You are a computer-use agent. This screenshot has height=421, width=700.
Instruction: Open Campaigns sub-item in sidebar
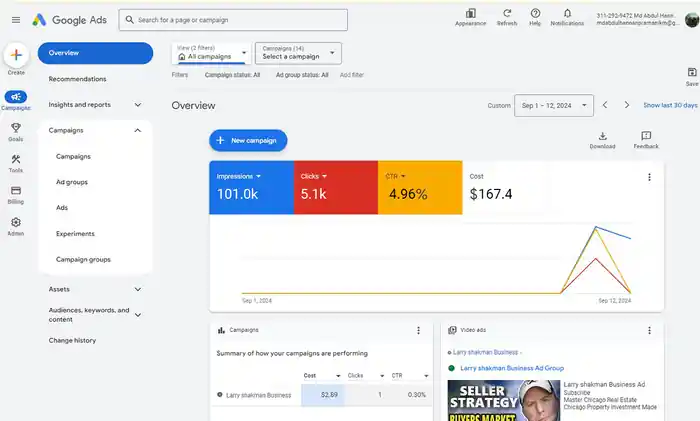click(x=73, y=156)
